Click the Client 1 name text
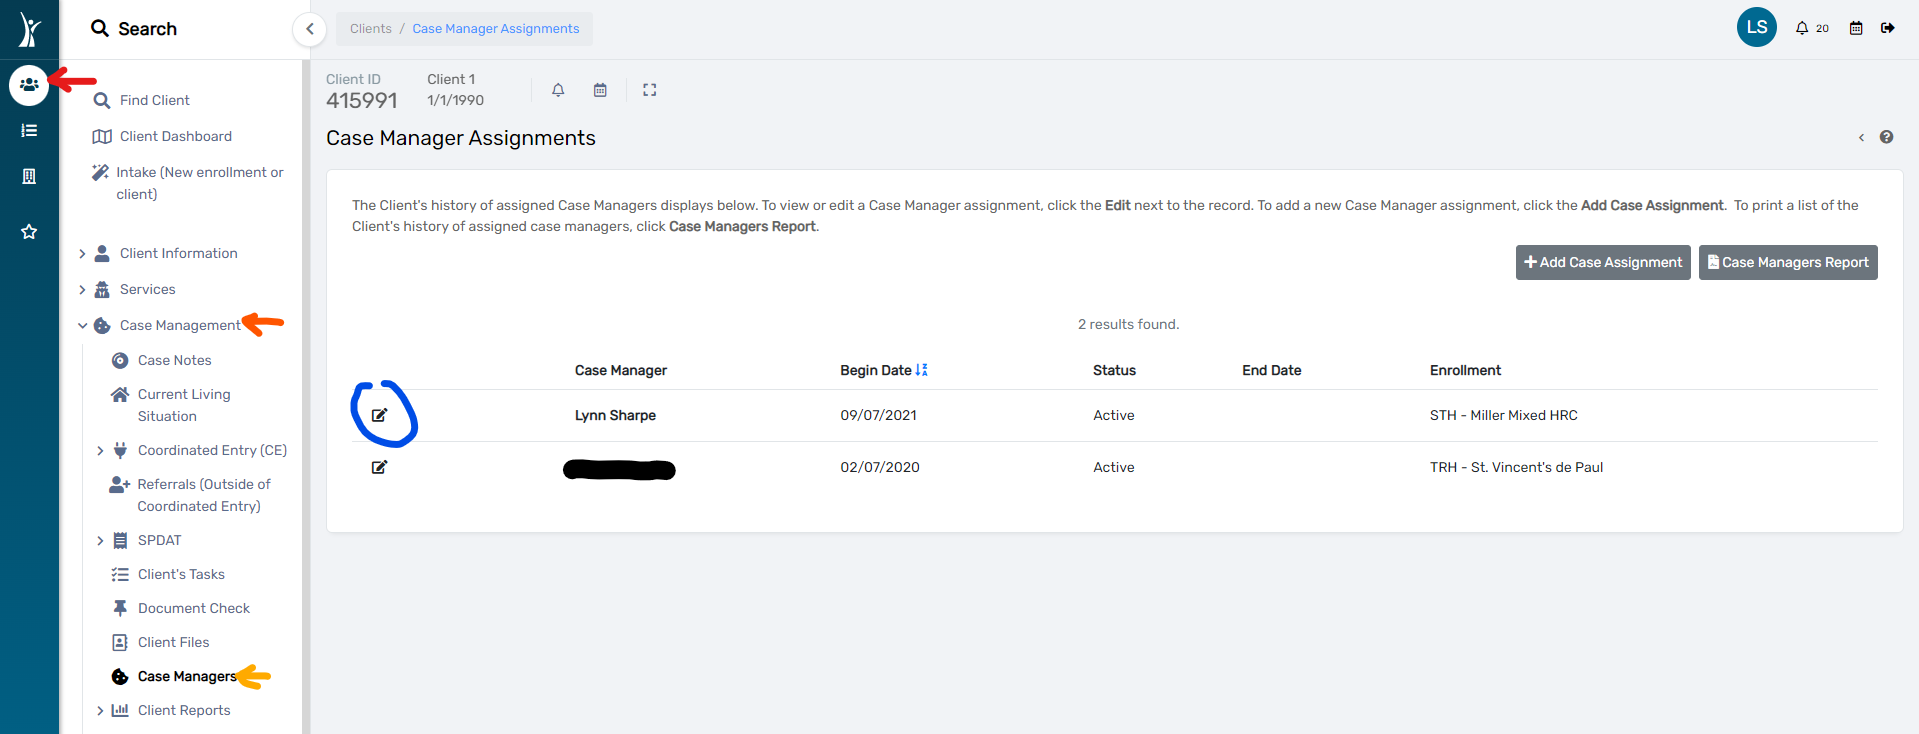Viewport: 1919px width, 734px height. (x=451, y=79)
